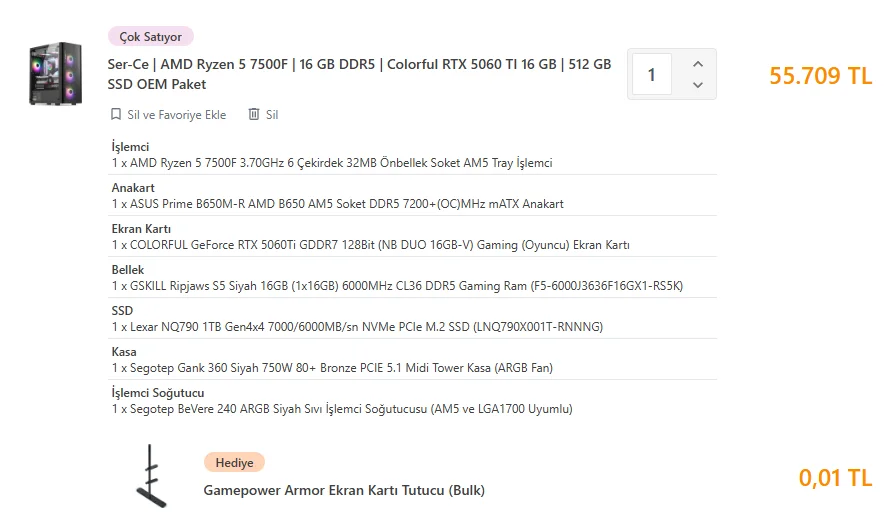Viewport: 896px width, 528px height.
Task: Click the COLORFUL GeForce RTX 5060Ti line
Action: [x=371, y=245]
